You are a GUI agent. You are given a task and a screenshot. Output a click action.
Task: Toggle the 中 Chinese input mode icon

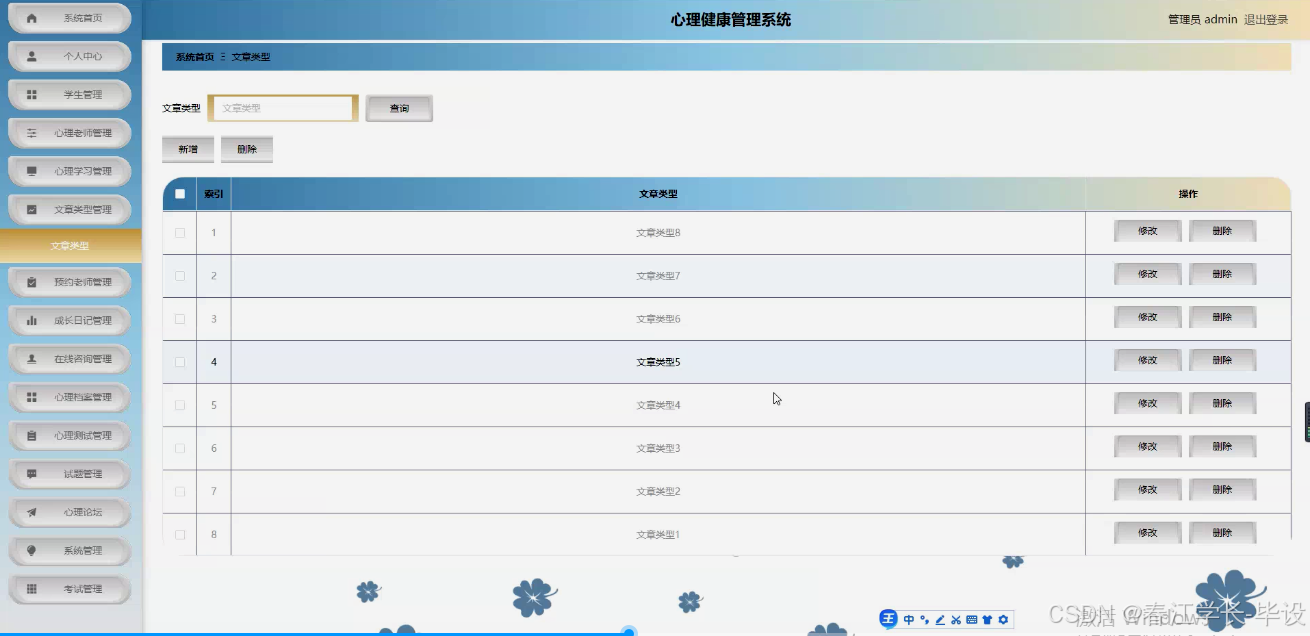click(x=909, y=620)
